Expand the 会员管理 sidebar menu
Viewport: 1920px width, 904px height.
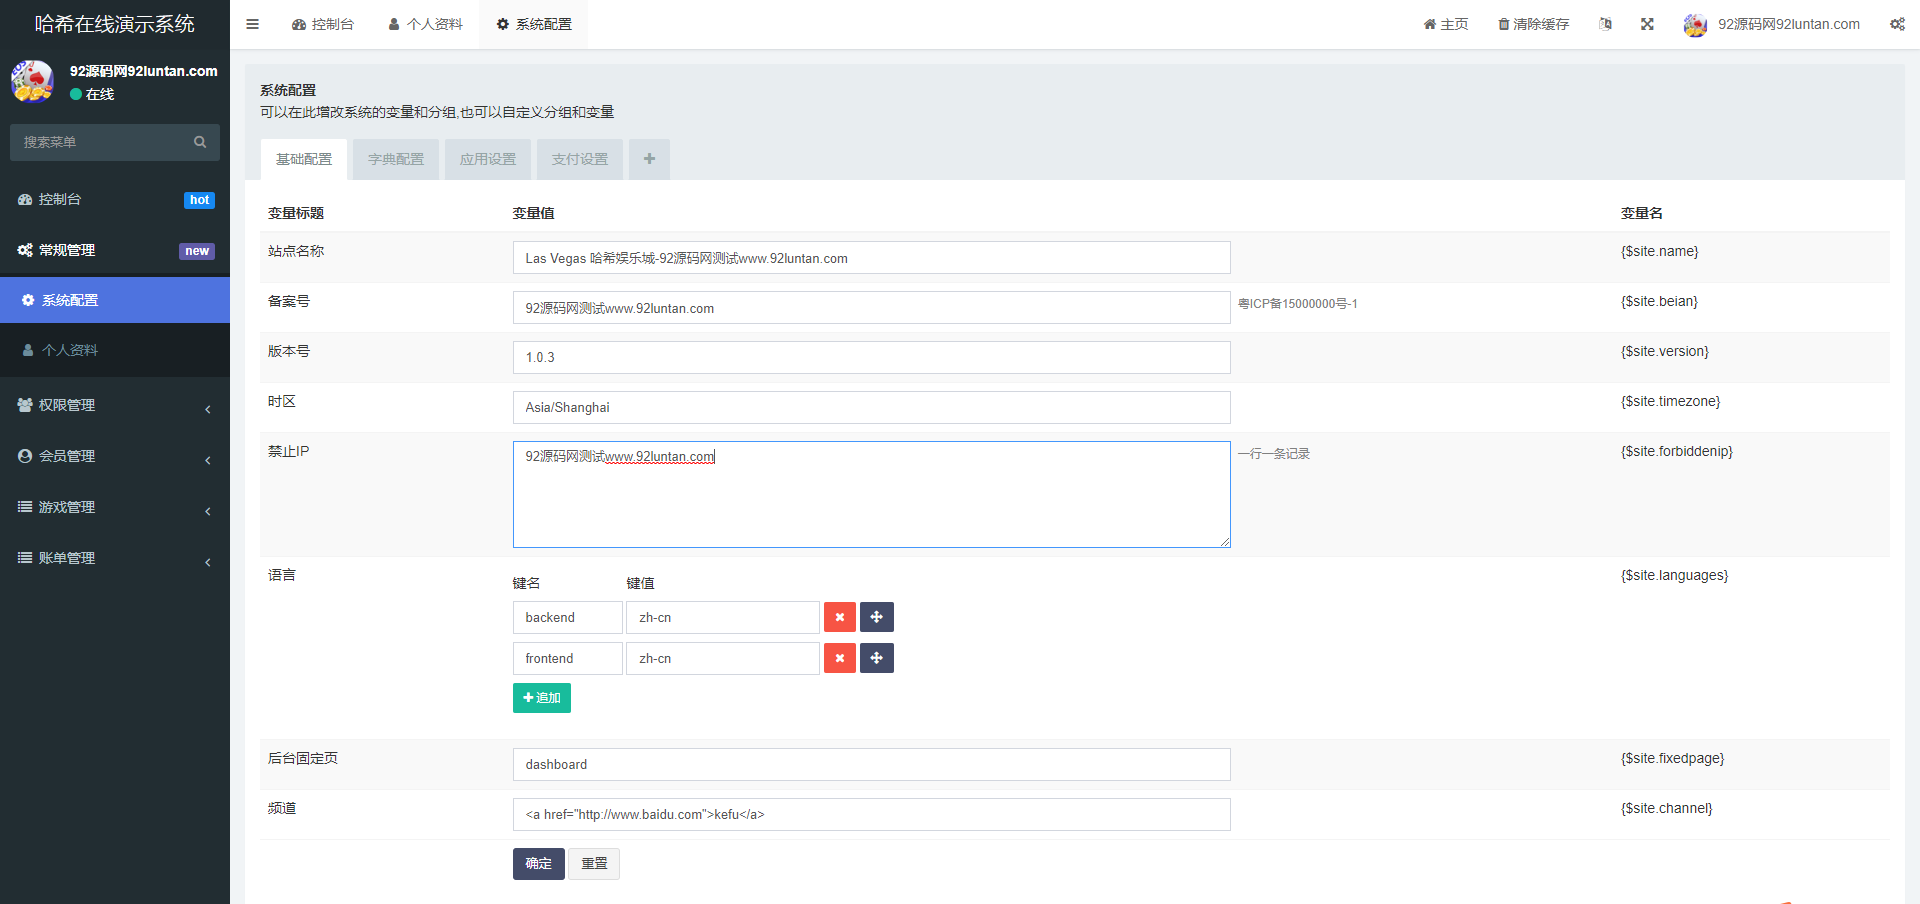[x=115, y=456]
